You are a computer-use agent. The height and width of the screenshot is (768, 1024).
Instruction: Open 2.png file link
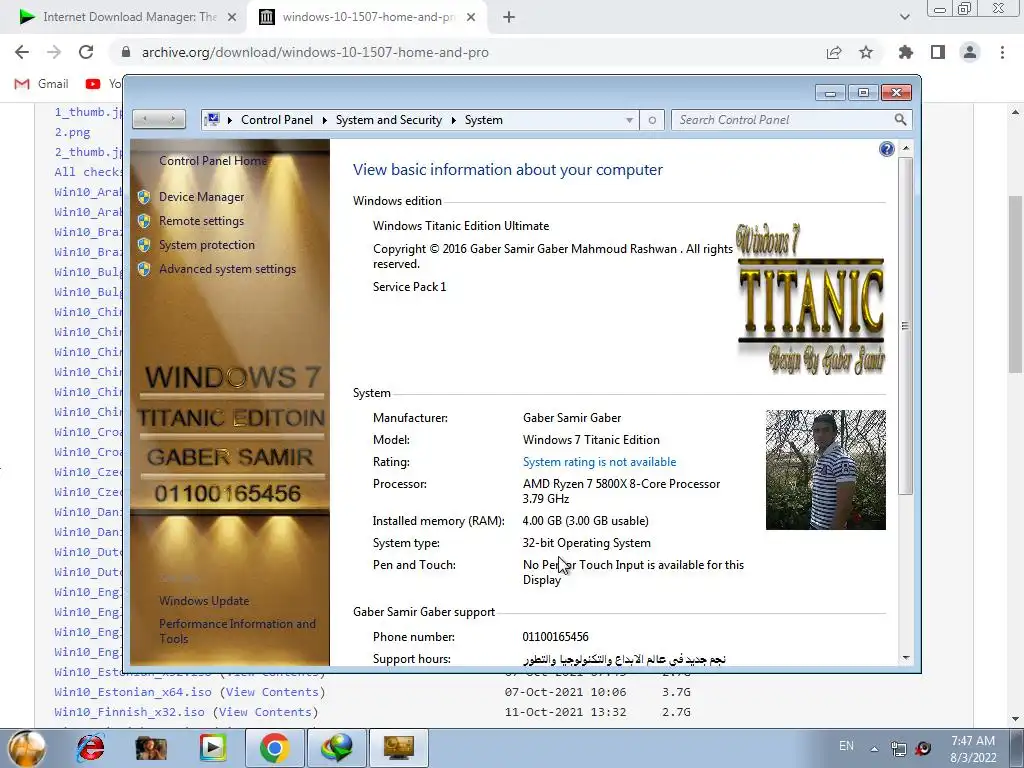point(72,132)
